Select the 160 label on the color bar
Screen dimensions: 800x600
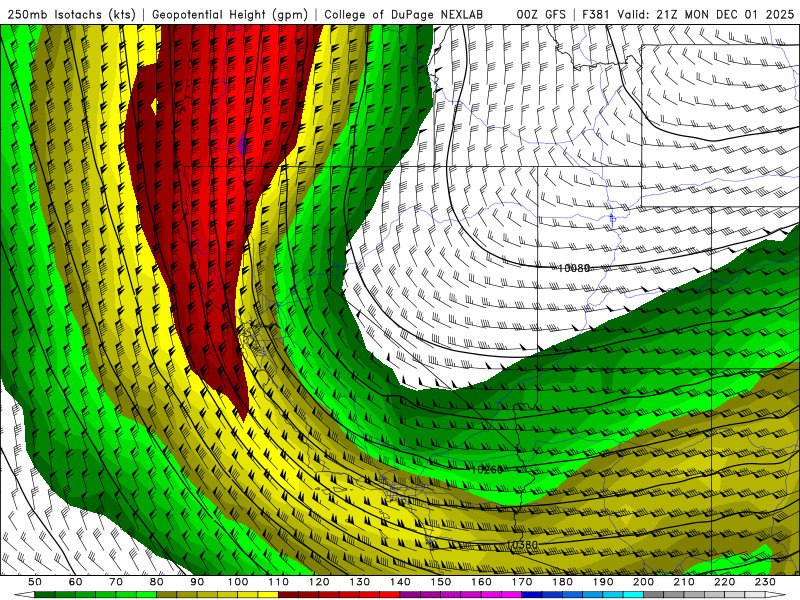(481, 582)
